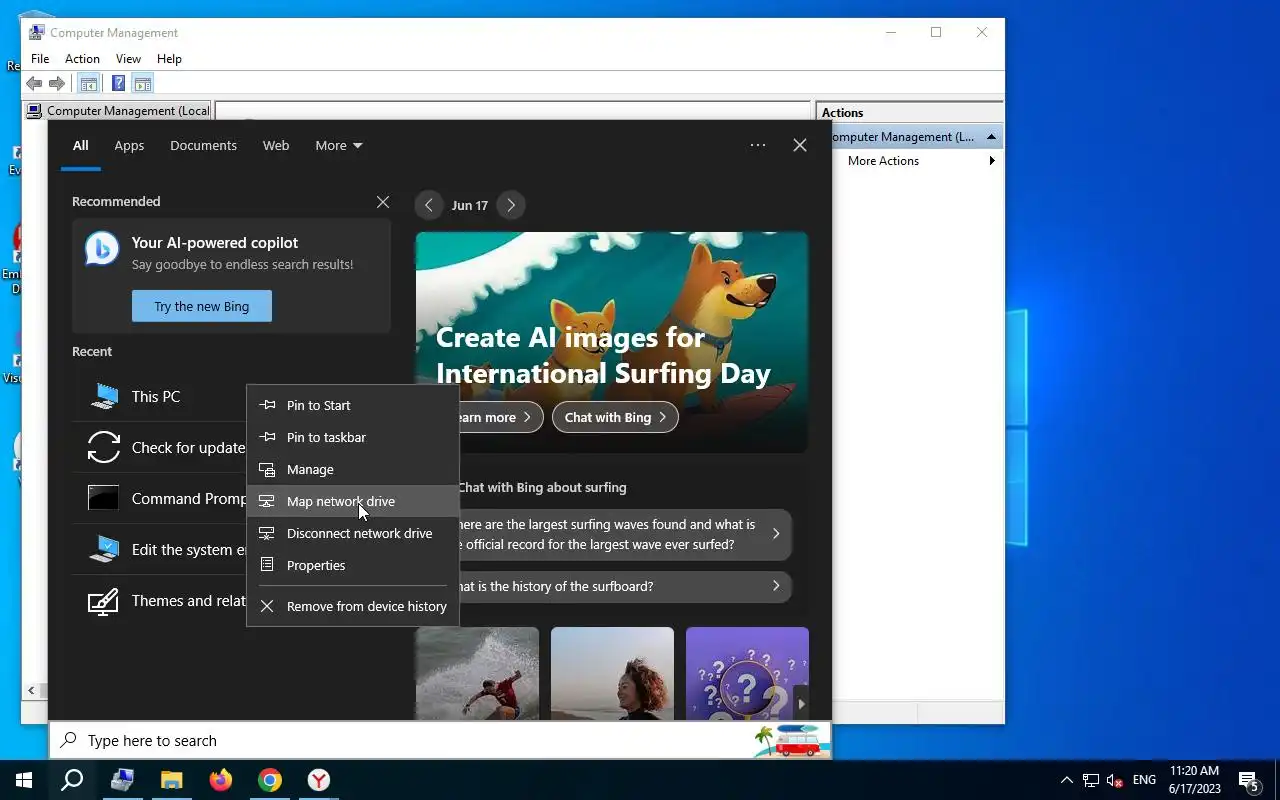Switch to the Web search tab
The height and width of the screenshot is (800, 1280).
pyautogui.click(x=276, y=145)
